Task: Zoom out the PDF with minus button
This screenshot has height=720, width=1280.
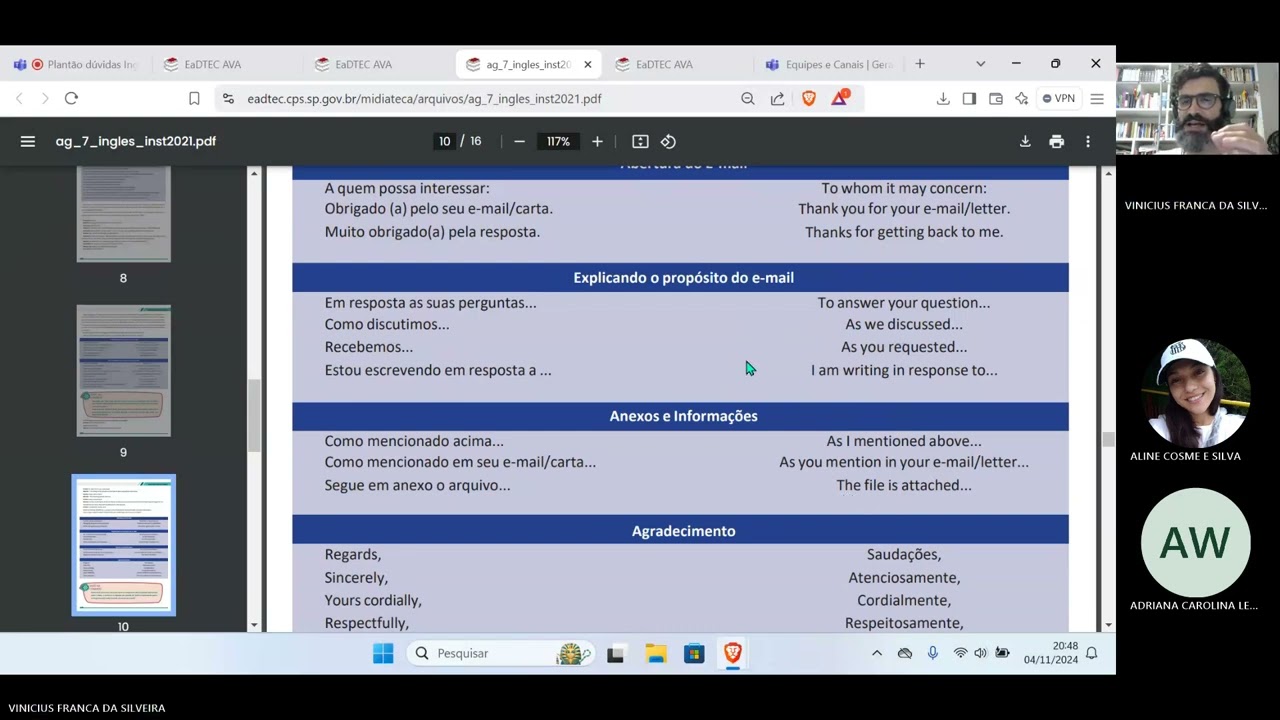Action: coord(519,141)
